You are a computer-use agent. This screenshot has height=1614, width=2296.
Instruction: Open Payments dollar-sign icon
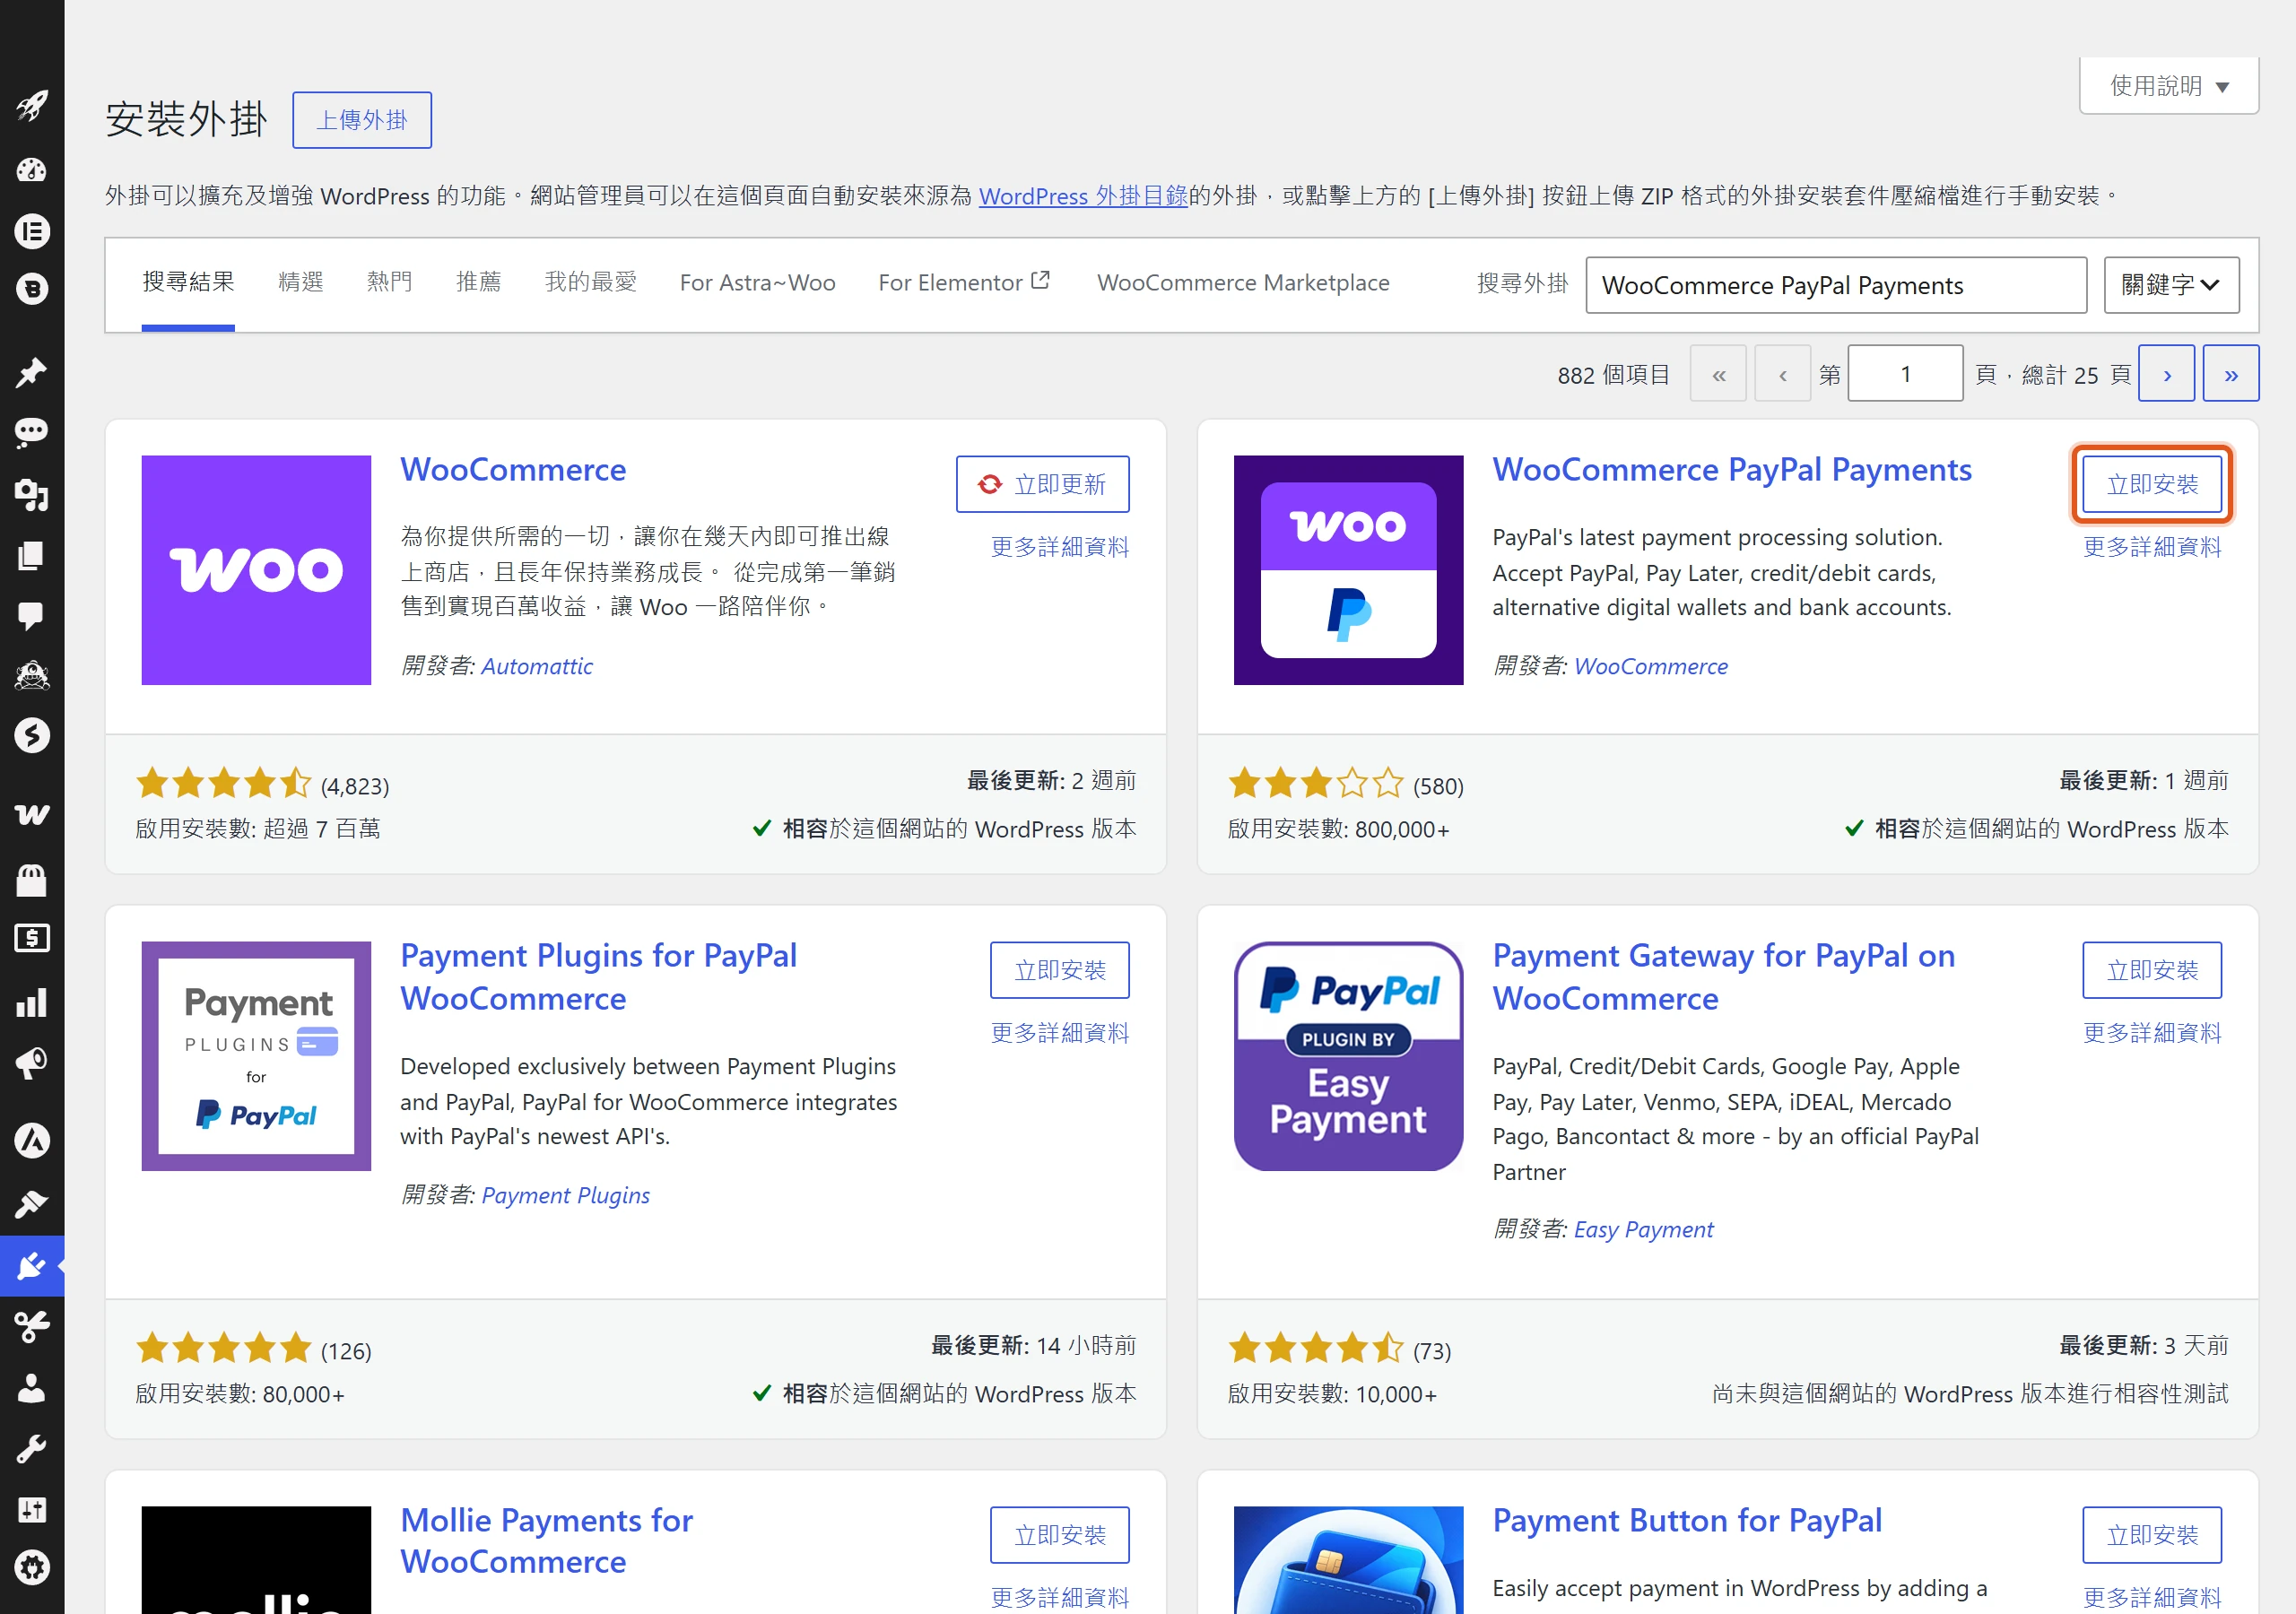tap(32, 938)
